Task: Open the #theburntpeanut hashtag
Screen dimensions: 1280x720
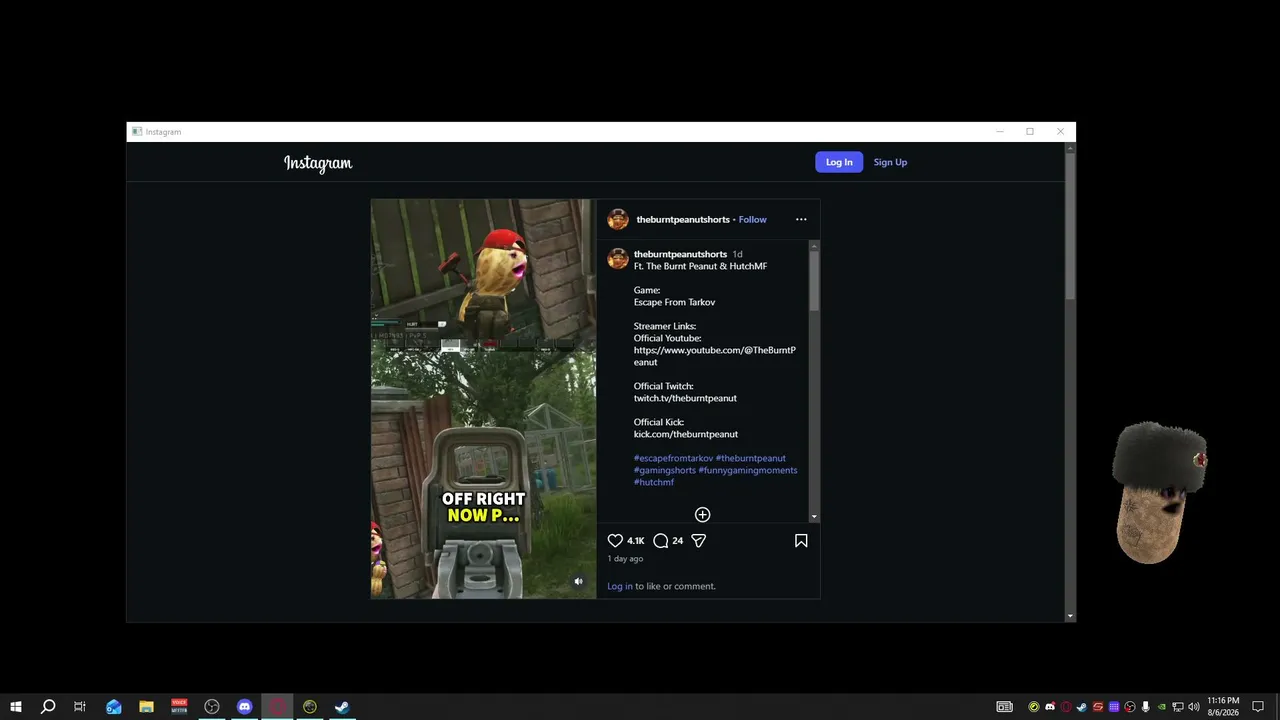Action: 751,458
